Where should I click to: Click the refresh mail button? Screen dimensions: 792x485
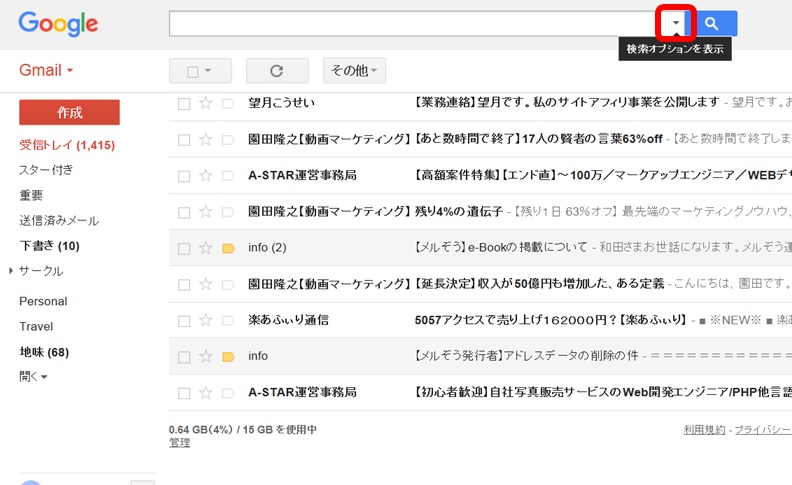click(277, 71)
